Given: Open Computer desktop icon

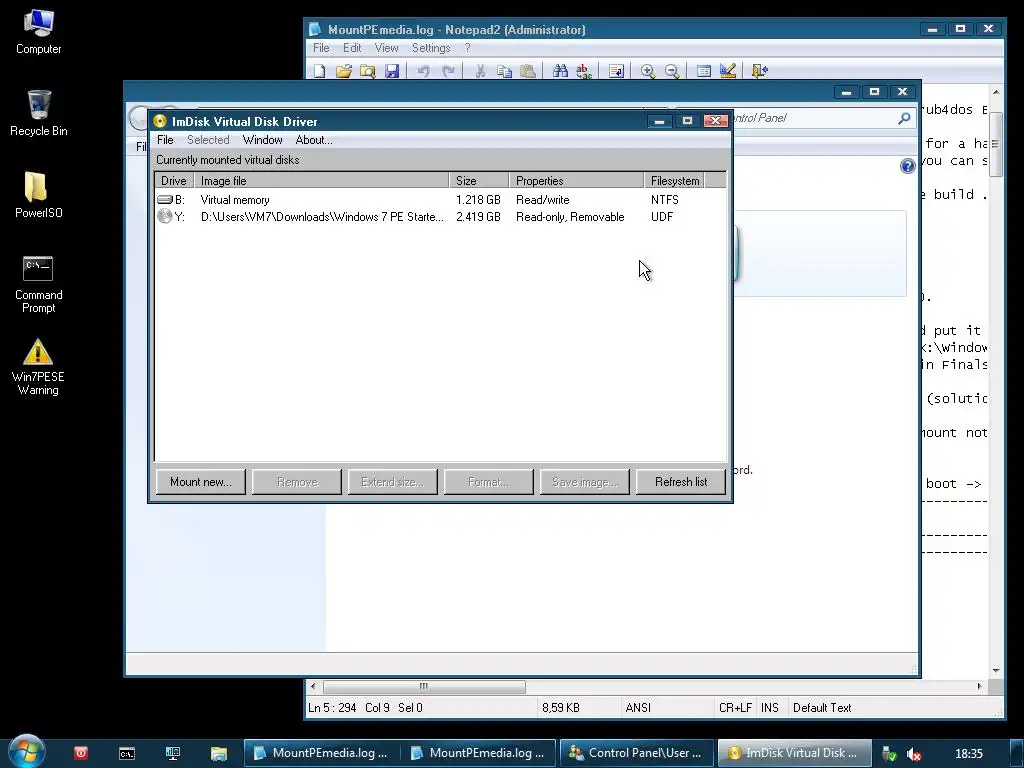Looking at the screenshot, I should [x=39, y=33].
